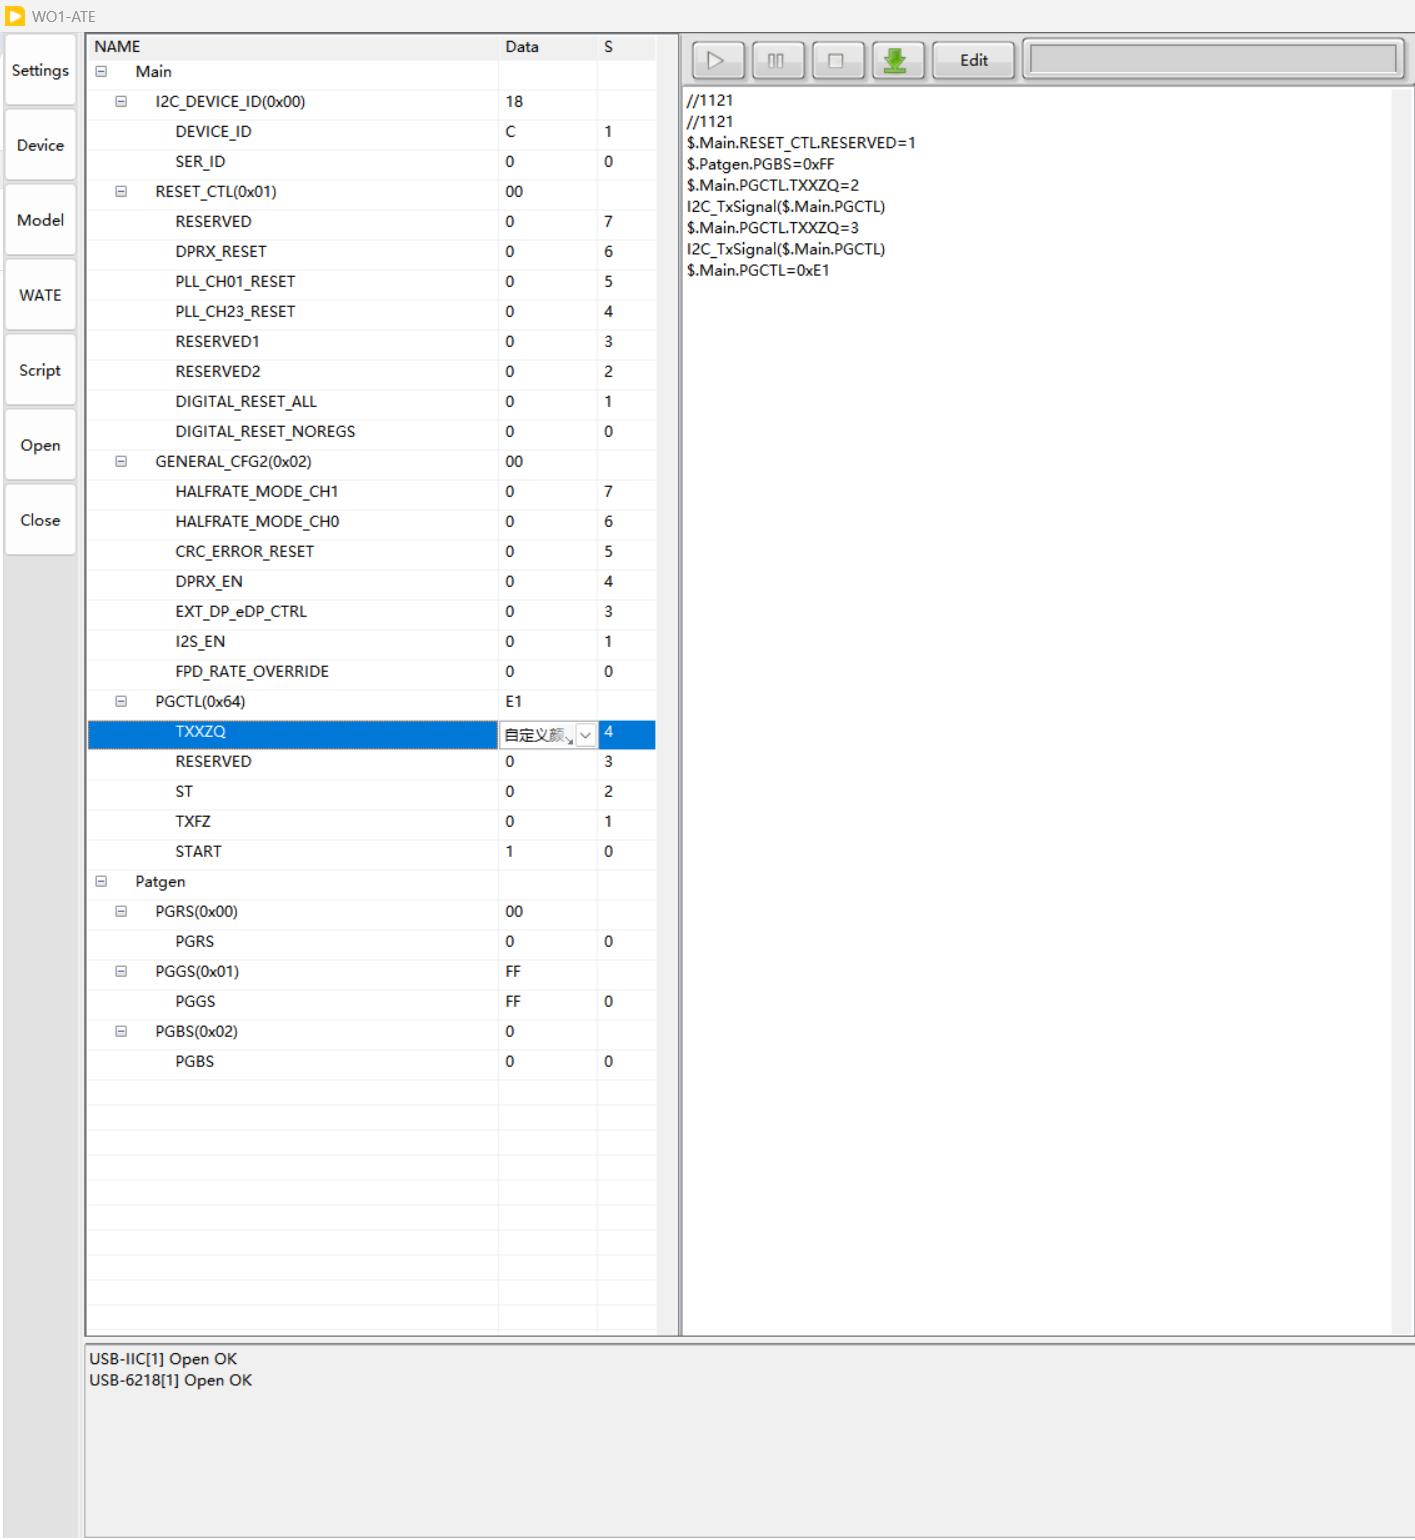Image resolution: width=1415 pixels, height=1540 pixels.
Task: Select the DPRX_EN register row
Action: pyautogui.click(x=209, y=582)
